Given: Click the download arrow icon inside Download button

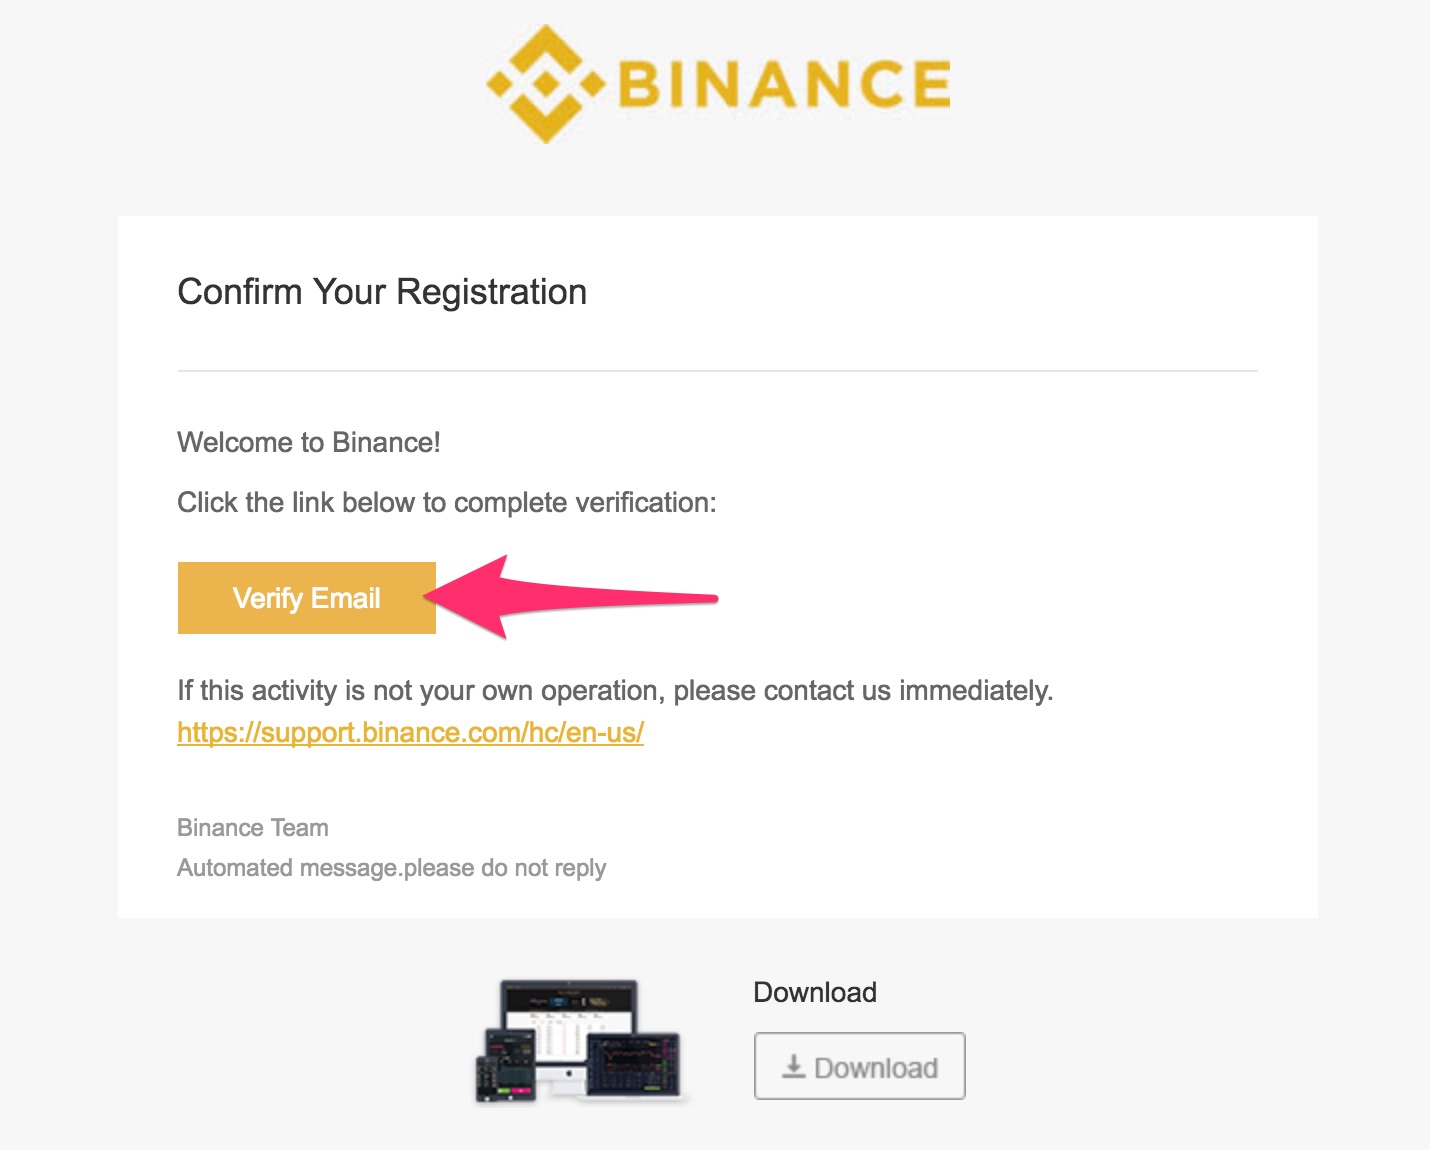Looking at the screenshot, I should coord(794,1066).
